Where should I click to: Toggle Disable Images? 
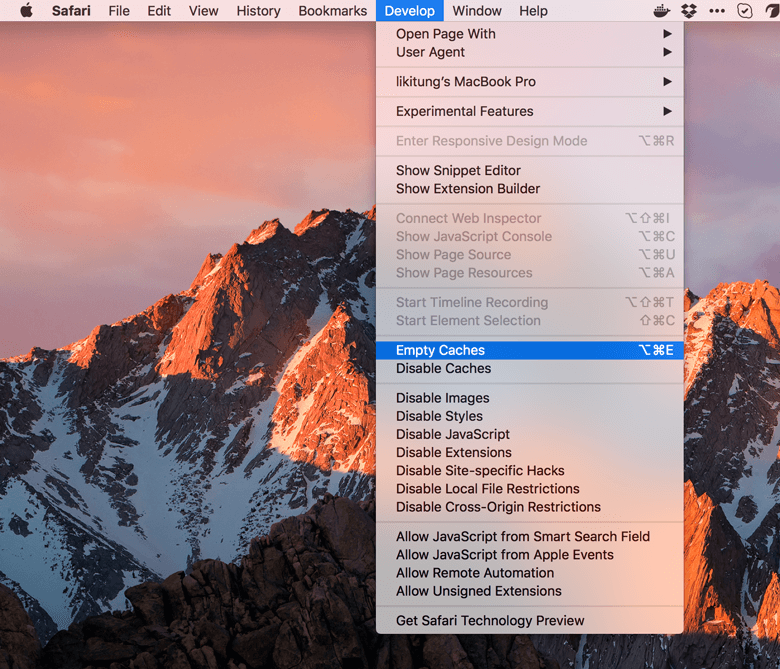(530, 398)
